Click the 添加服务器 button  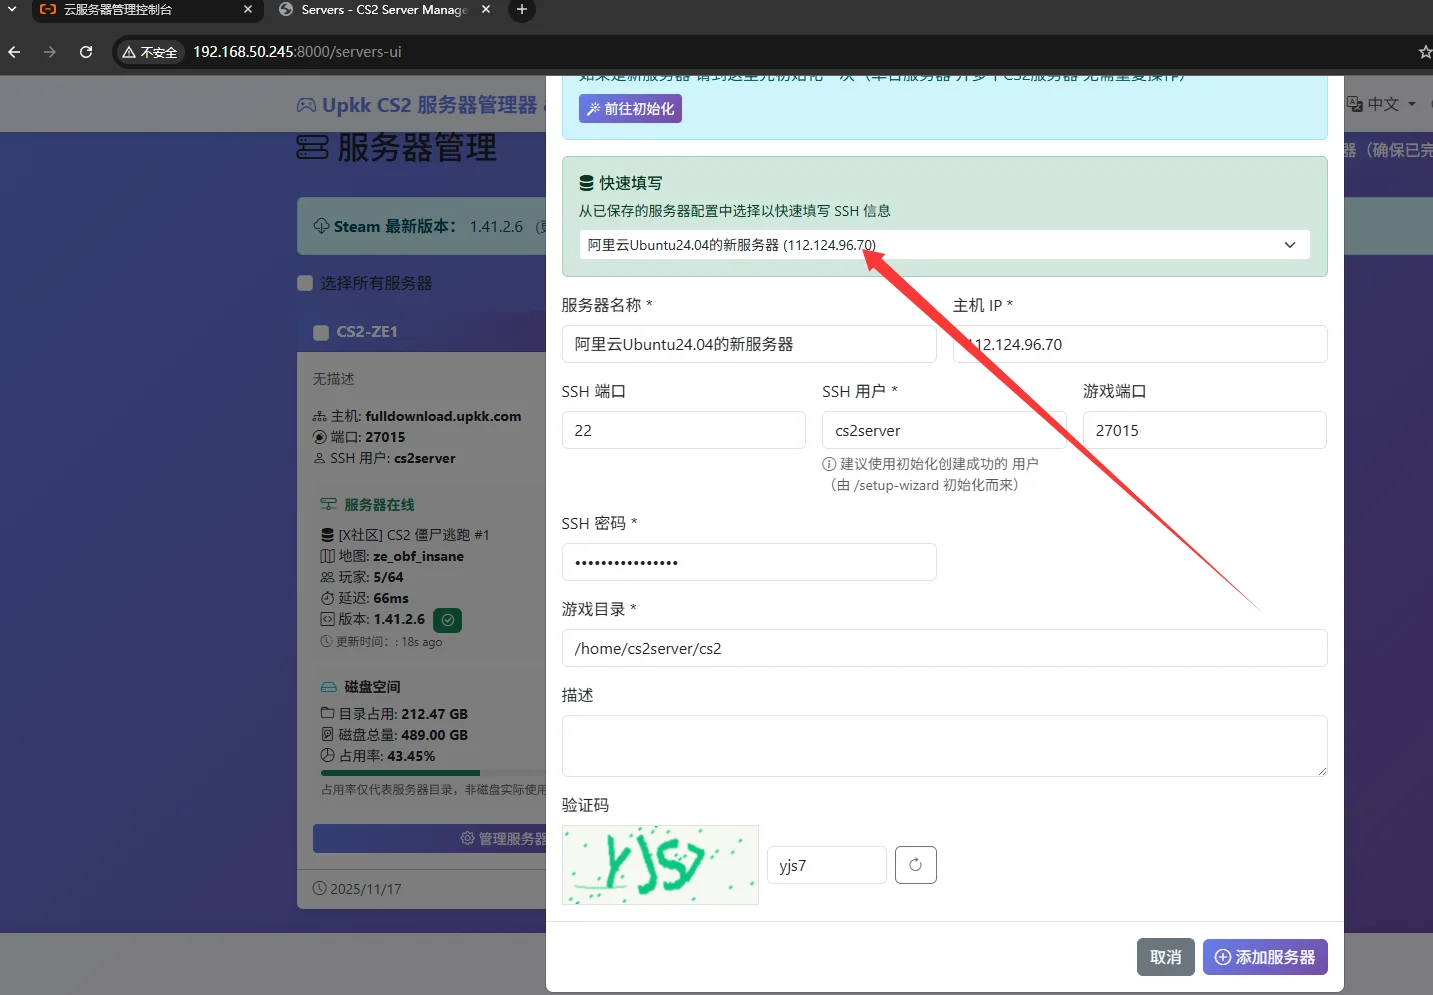tap(1265, 957)
